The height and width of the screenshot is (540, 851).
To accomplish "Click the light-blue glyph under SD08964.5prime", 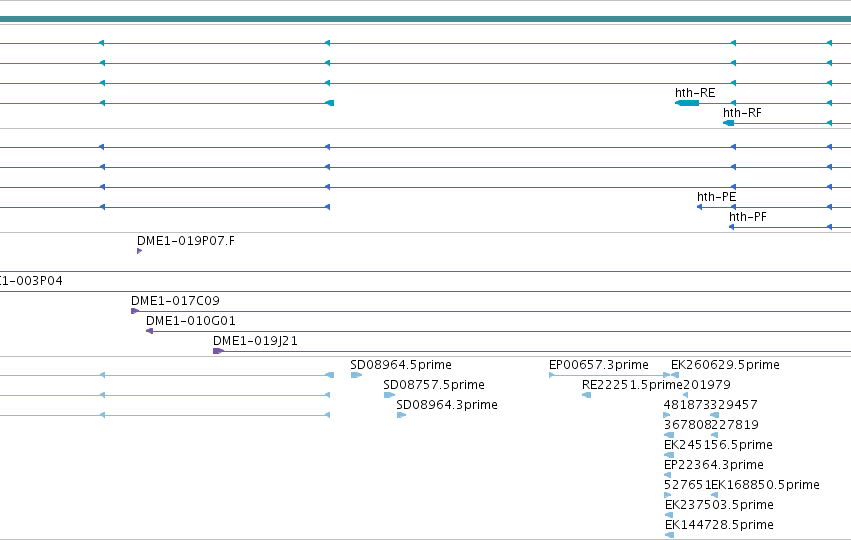I will pos(356,375).
